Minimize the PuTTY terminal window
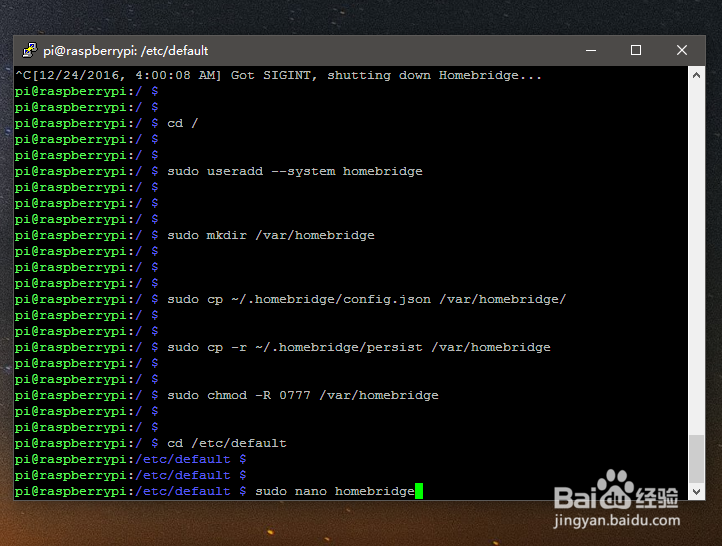722x546 pixels. [x=591, y=50]
